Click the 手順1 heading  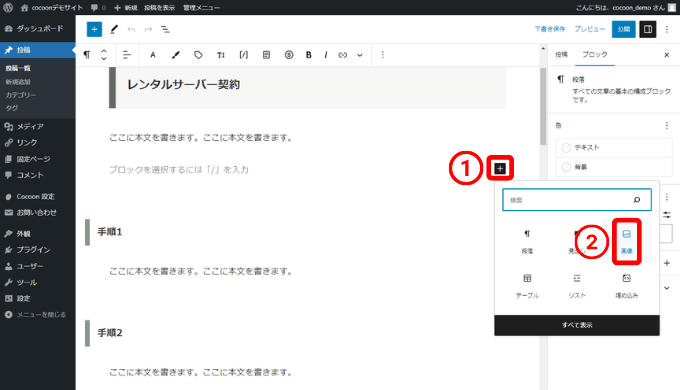[x=110, y=232]
